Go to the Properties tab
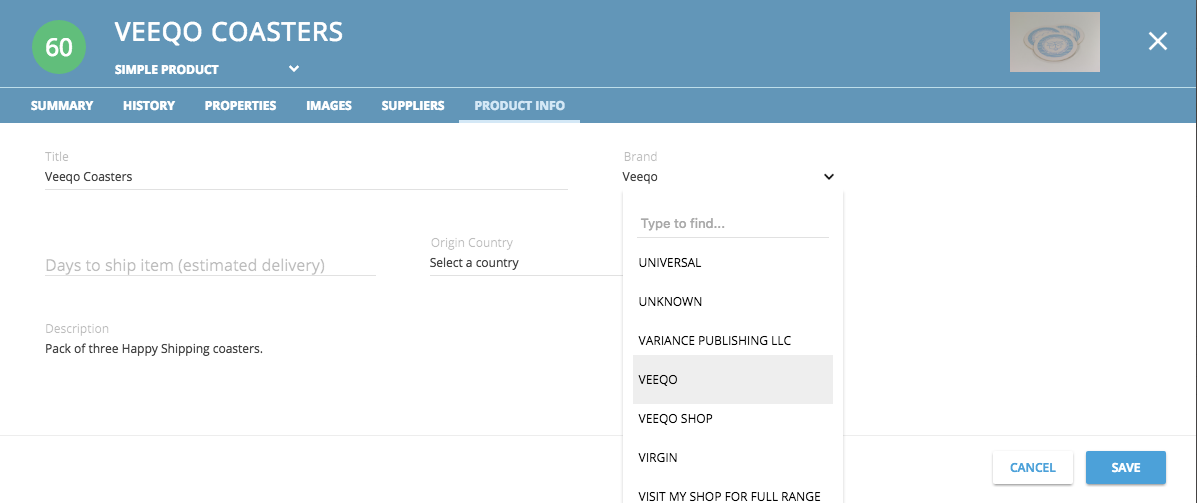The height and width of the screenshot is (503, 1197). pos(240,105)
